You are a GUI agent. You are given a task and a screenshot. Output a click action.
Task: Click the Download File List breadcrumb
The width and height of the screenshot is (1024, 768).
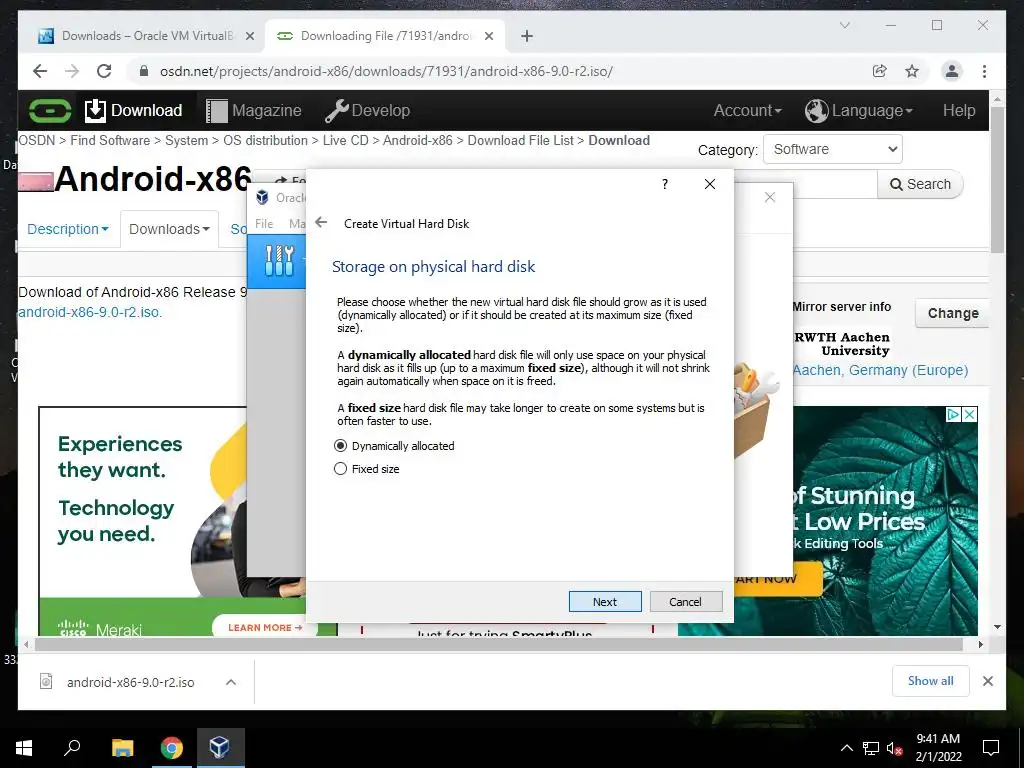(520, 140)
